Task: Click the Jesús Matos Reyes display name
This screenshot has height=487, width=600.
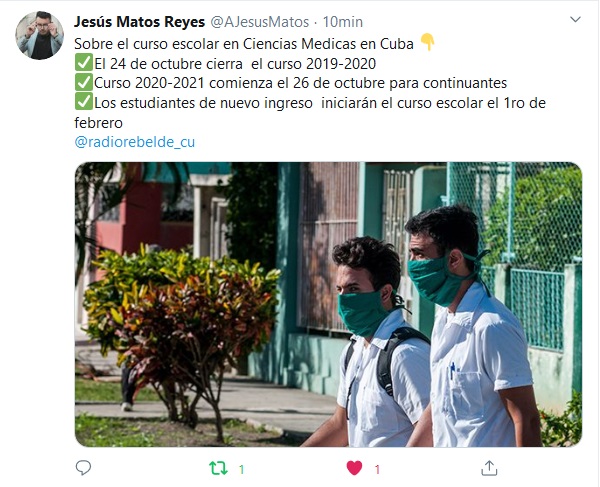Action: click(x=139, y=22)
